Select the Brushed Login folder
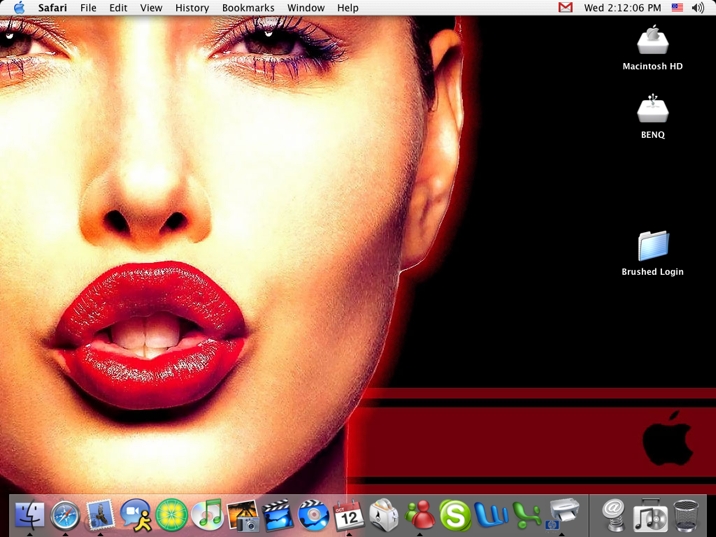The height and width of the screenshot is (537, 716). pos(653,245)
